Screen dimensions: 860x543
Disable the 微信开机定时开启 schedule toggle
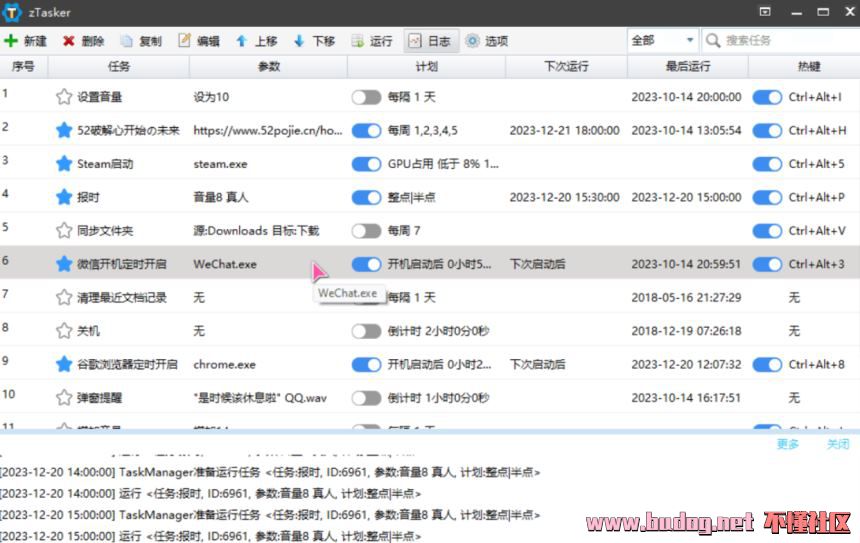[x=366, y=264]
